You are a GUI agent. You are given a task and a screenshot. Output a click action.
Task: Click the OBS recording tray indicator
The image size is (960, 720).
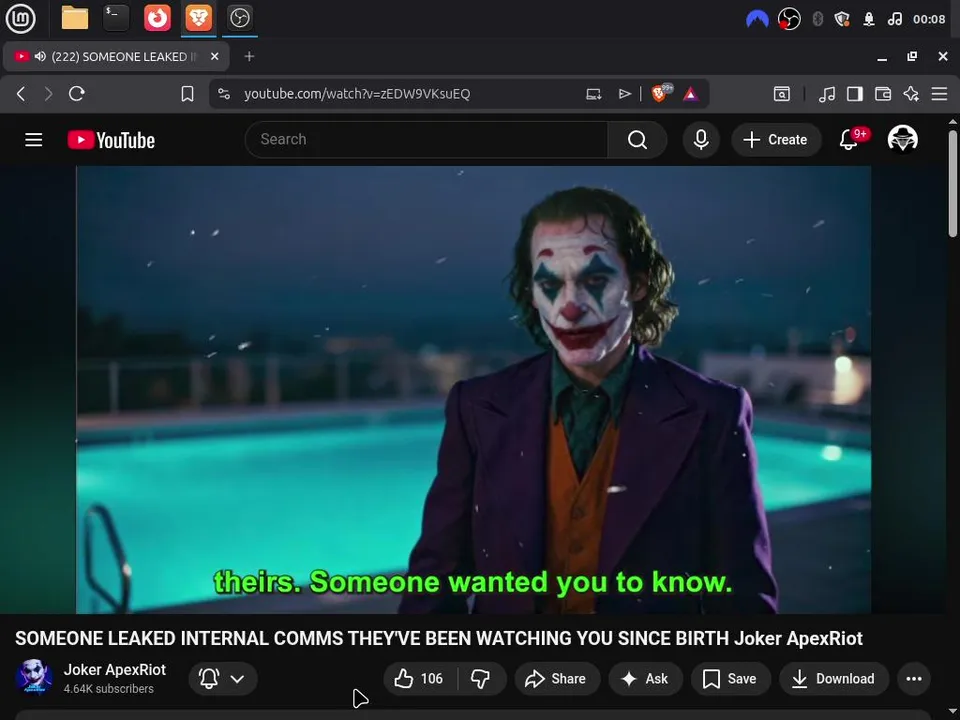789,20
